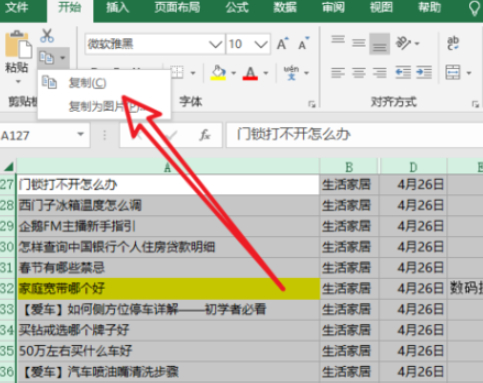Apply the yellow fill color bucket

point(218,73)
